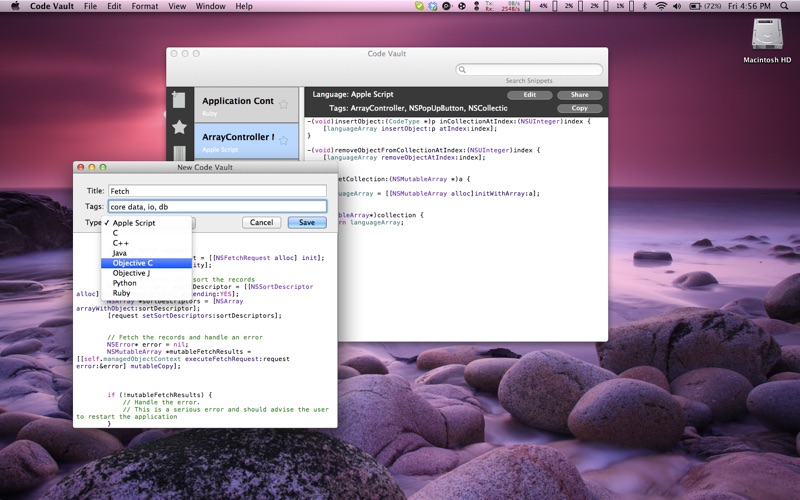
Task: Select the Application Cont snippet row
Action: point(246,105)
